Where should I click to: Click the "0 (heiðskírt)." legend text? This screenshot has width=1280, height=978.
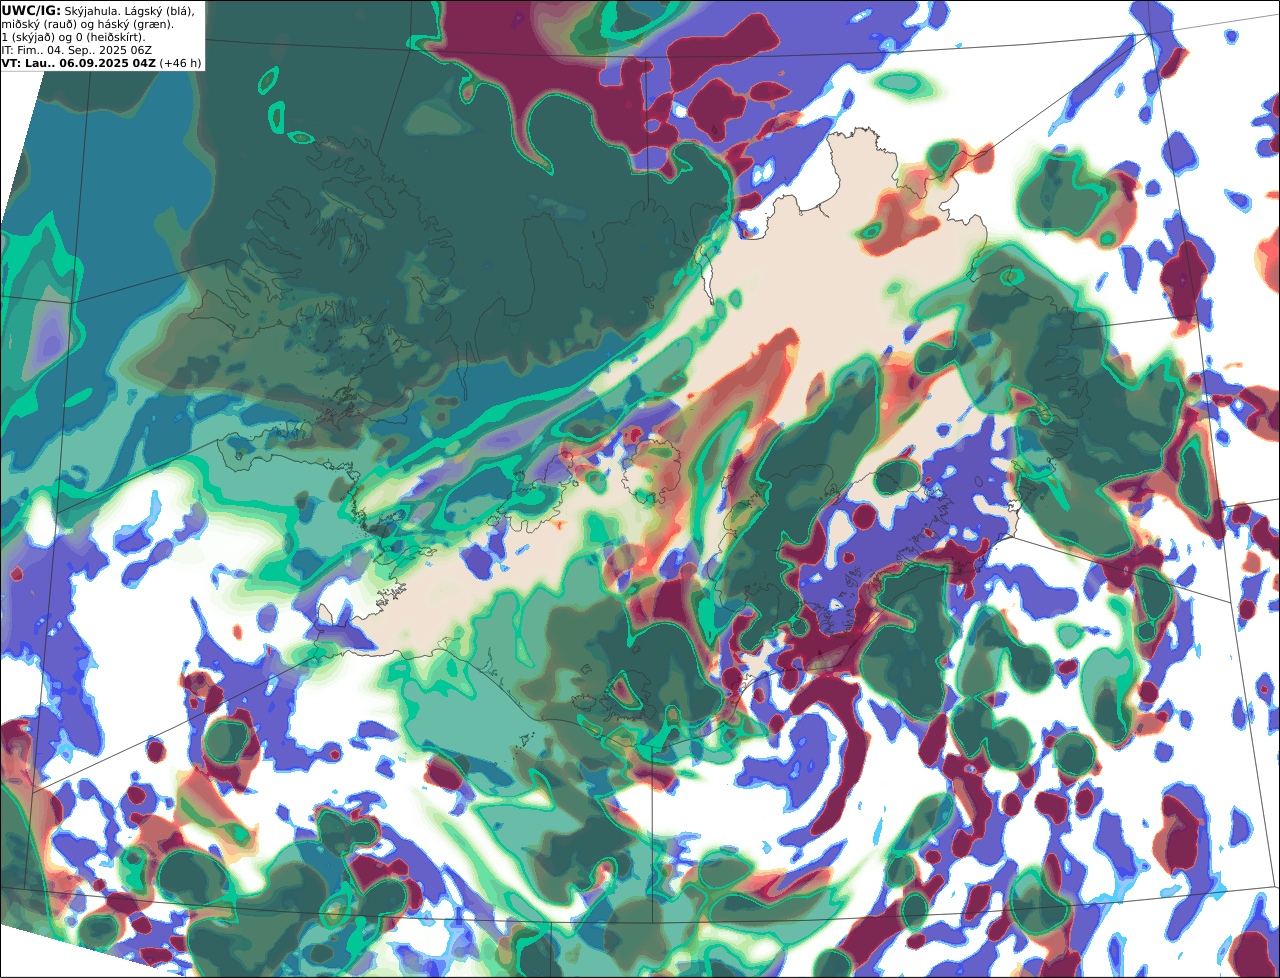111,37
